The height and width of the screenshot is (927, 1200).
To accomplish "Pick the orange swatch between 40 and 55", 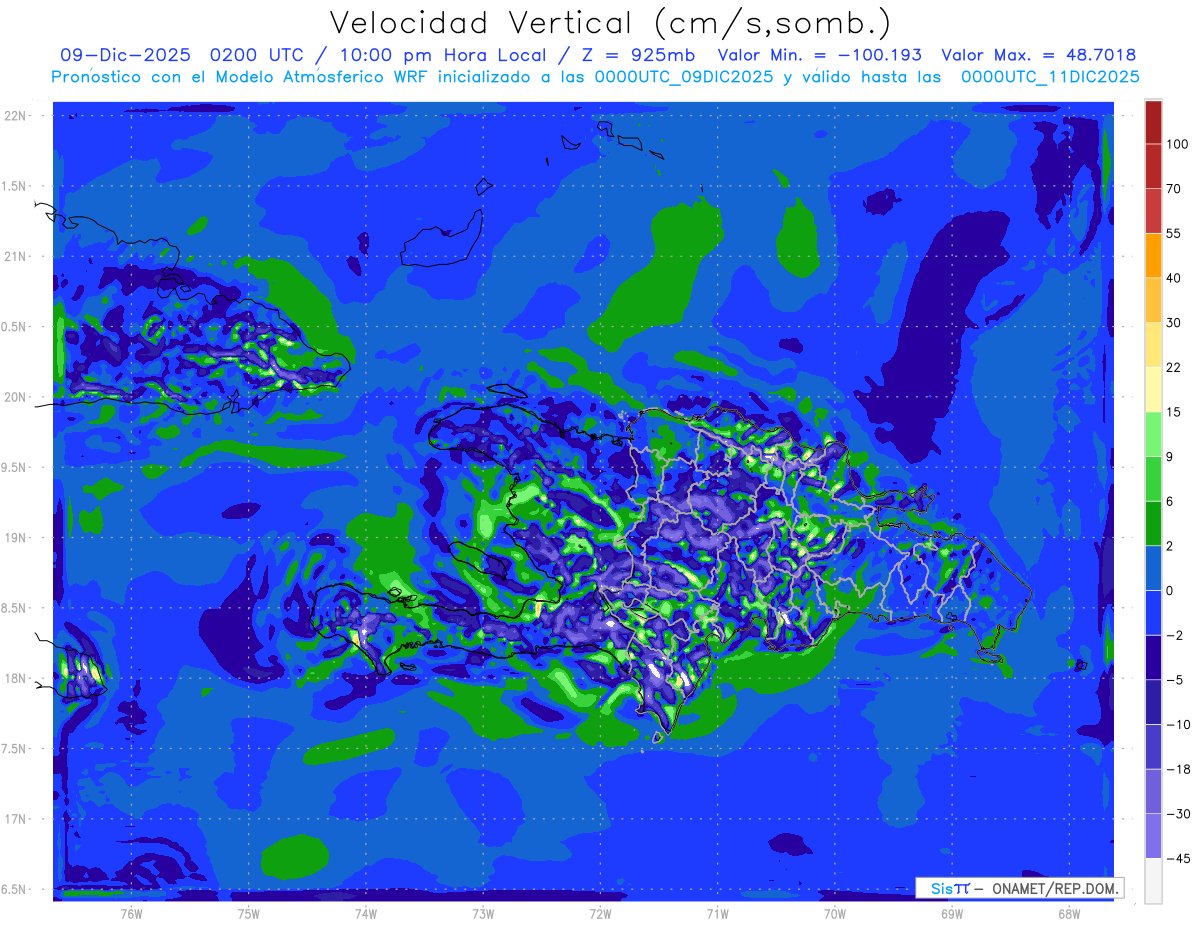I will tap(1153, 255).
